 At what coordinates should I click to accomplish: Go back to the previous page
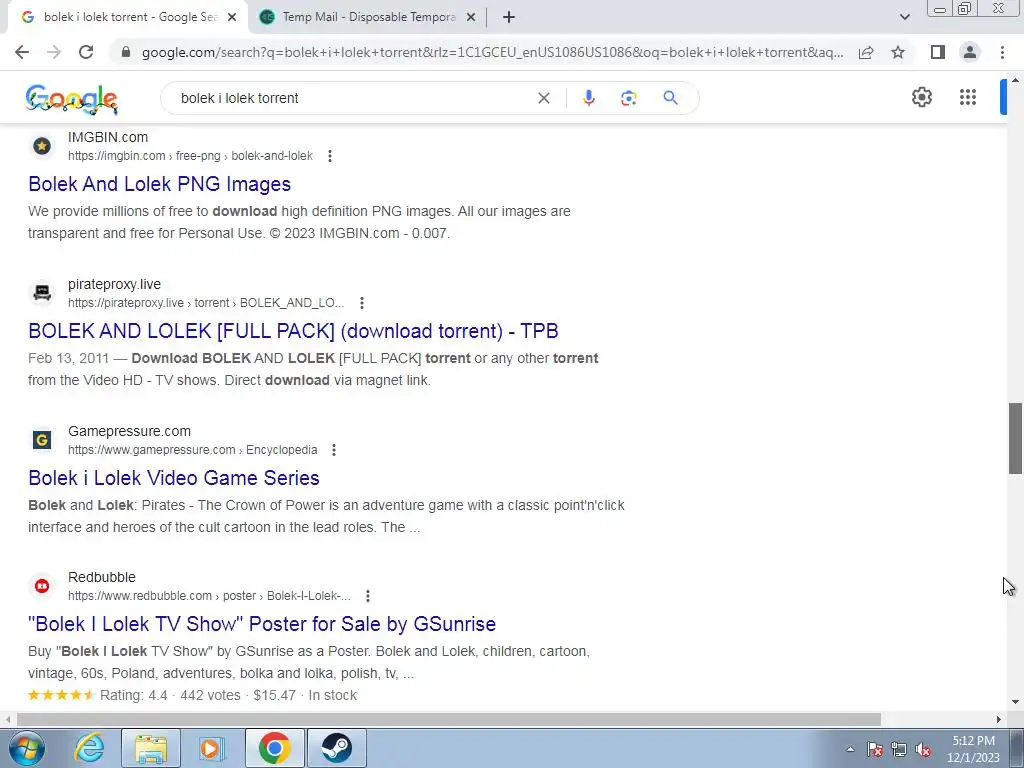pos(22,52)
